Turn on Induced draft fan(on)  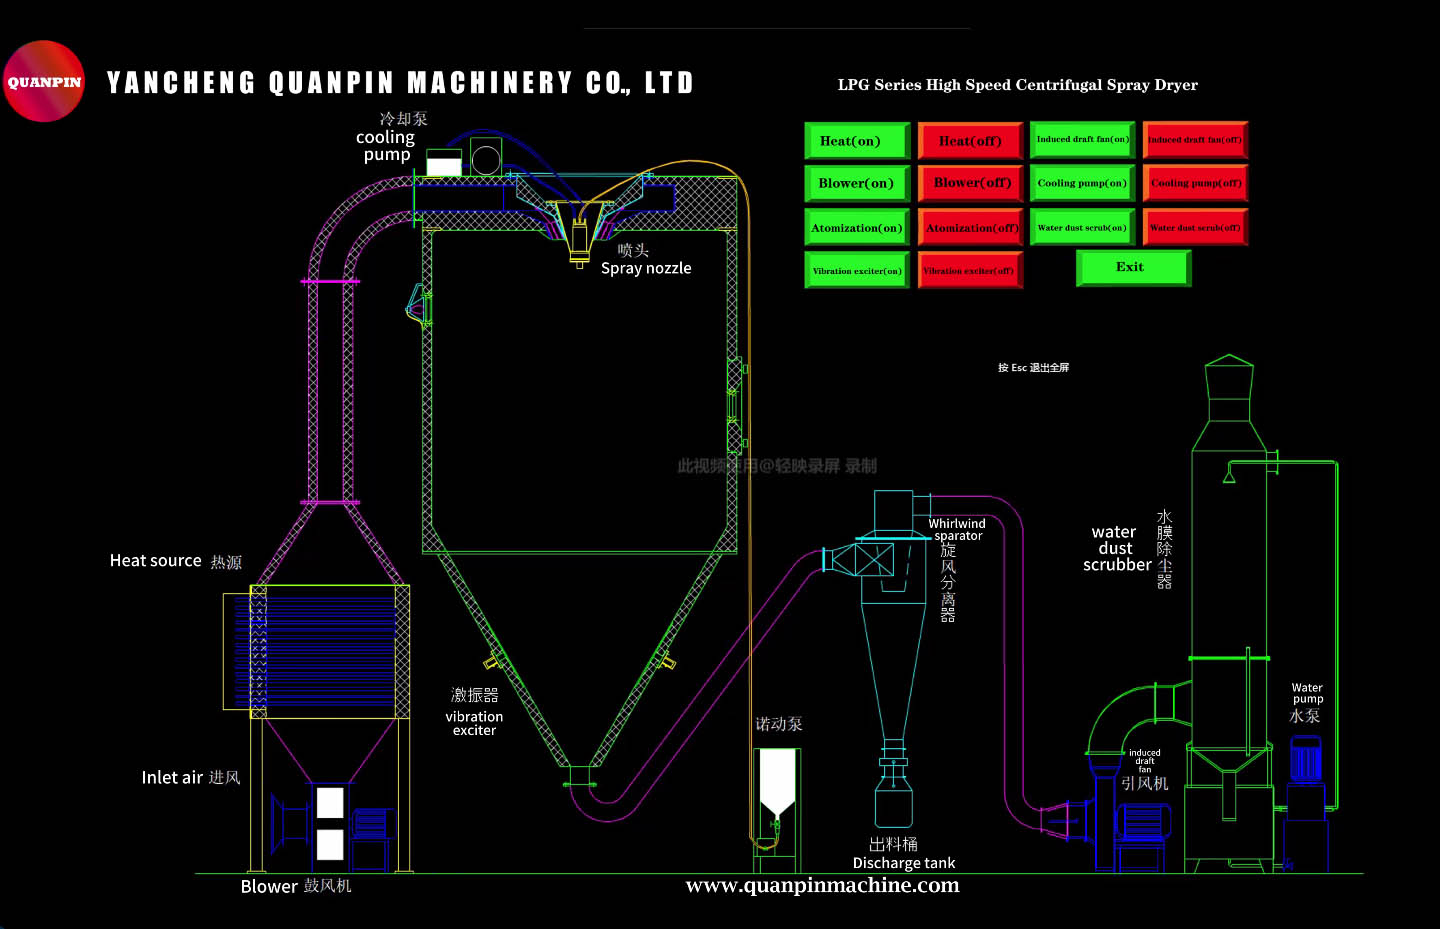(1083, 140)
